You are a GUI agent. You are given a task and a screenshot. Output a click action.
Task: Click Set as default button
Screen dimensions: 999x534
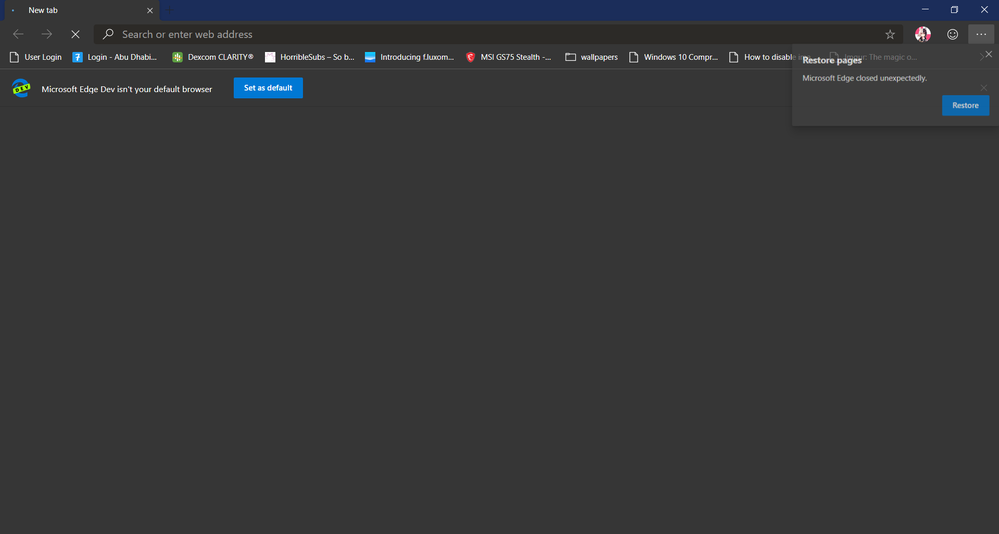[x=268, y=88]
